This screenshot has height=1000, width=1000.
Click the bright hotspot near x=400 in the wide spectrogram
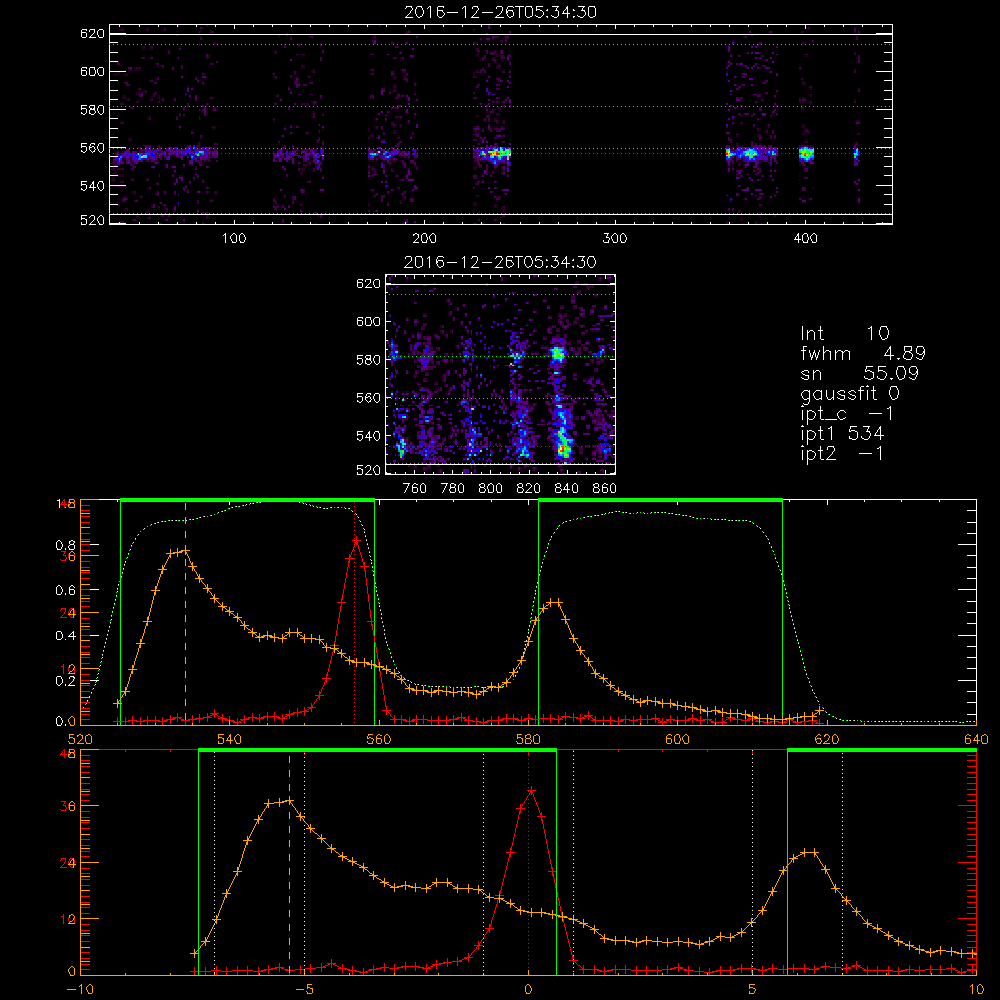click(806, 154)
